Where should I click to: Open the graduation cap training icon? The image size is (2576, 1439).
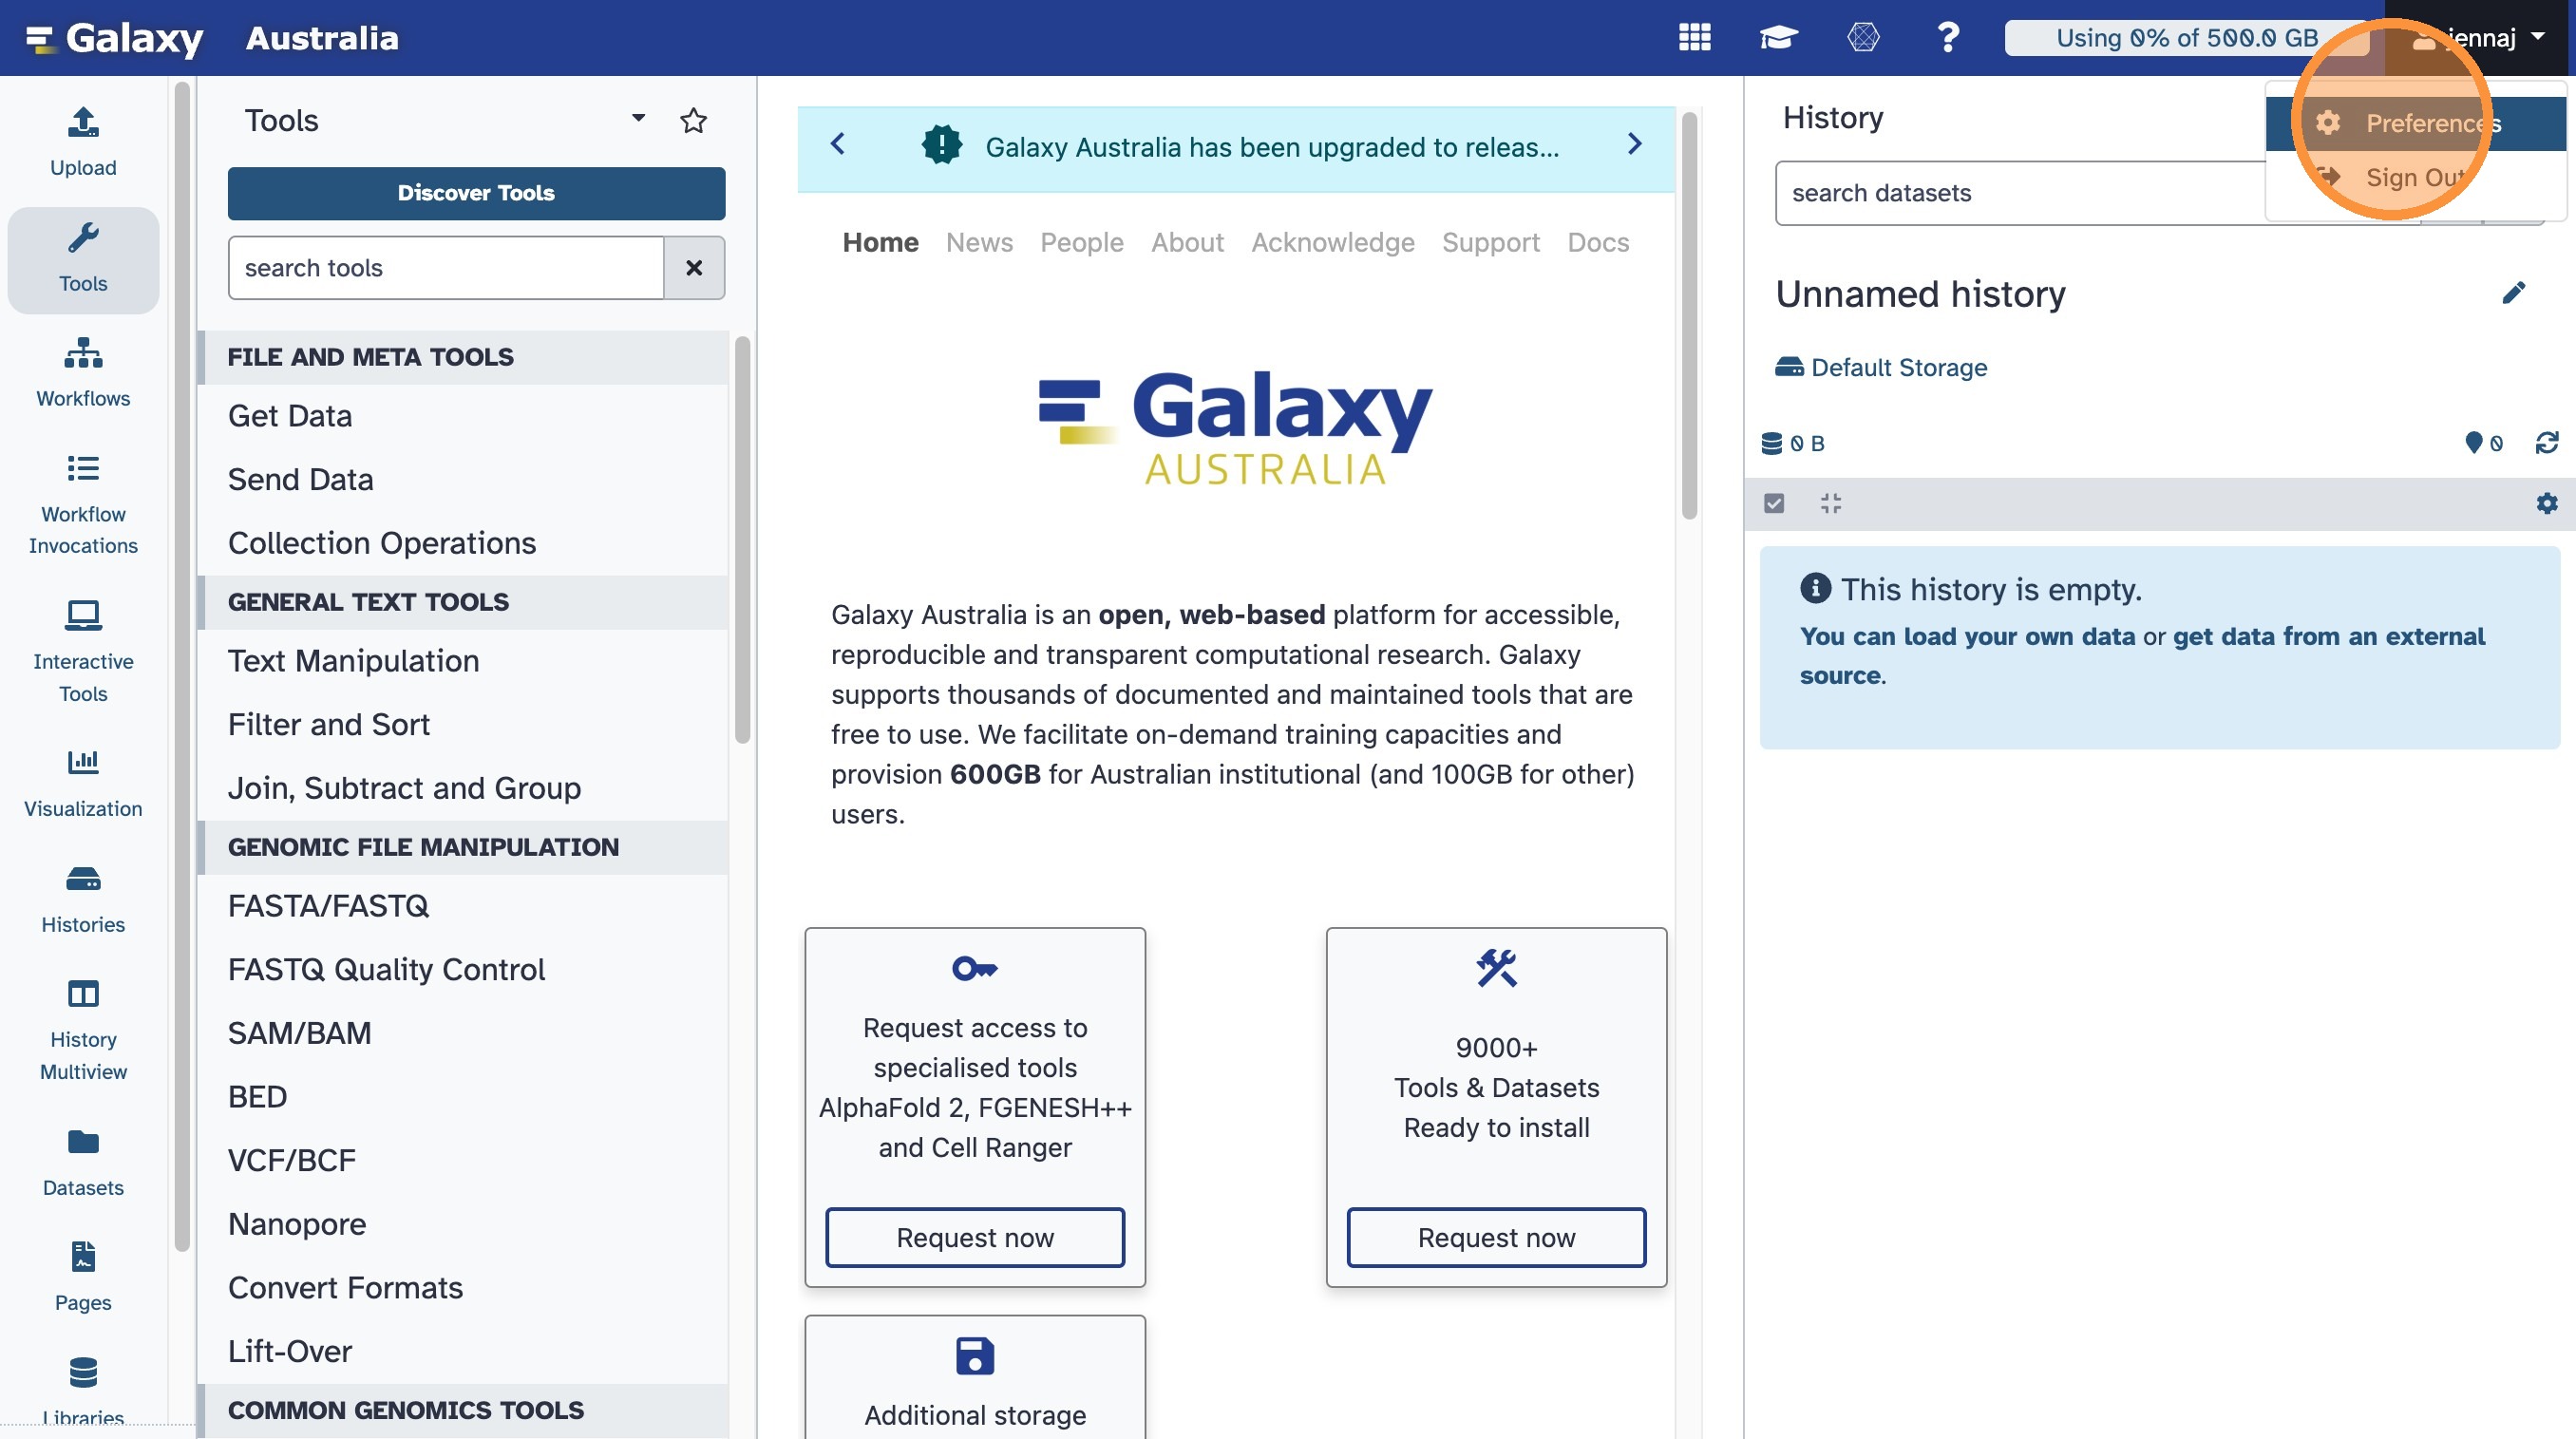tap(1778, 38)
